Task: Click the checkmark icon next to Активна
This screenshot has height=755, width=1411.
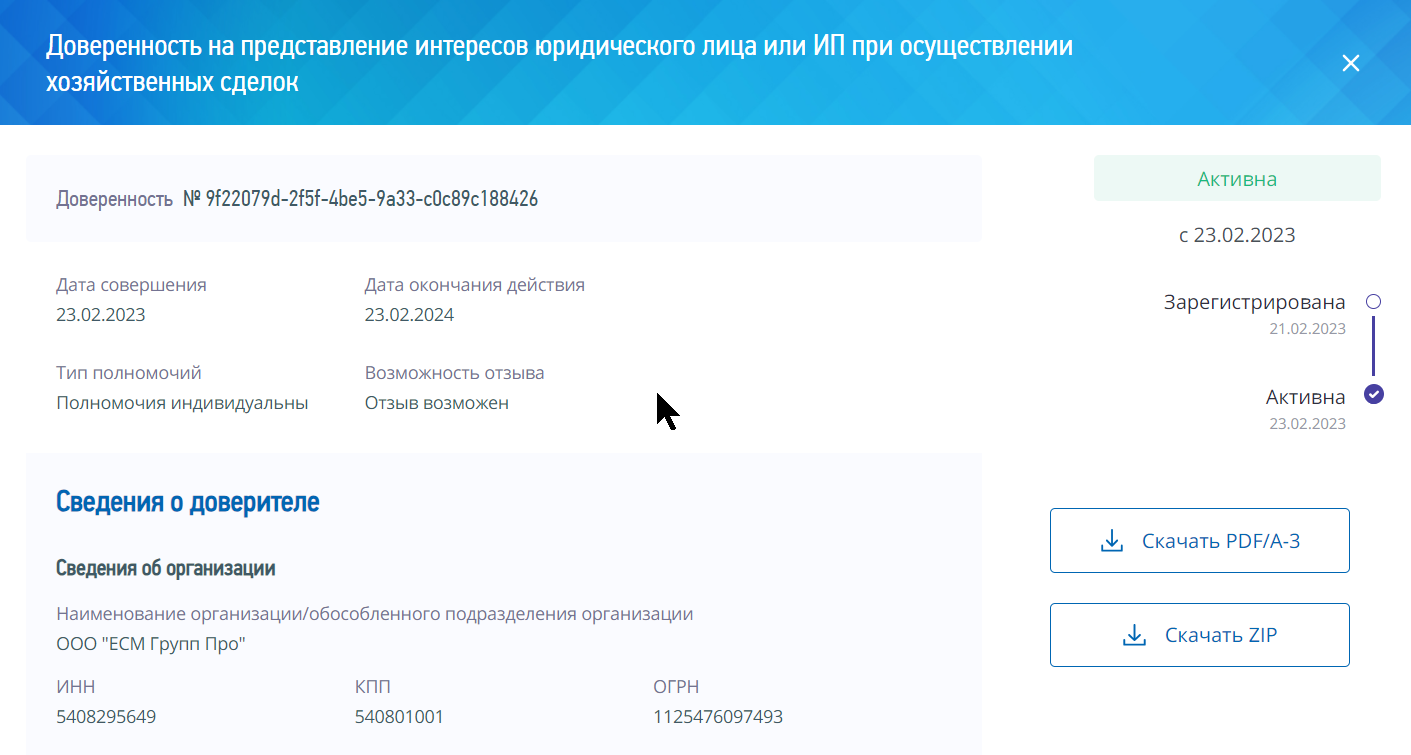Action: 1374,394
